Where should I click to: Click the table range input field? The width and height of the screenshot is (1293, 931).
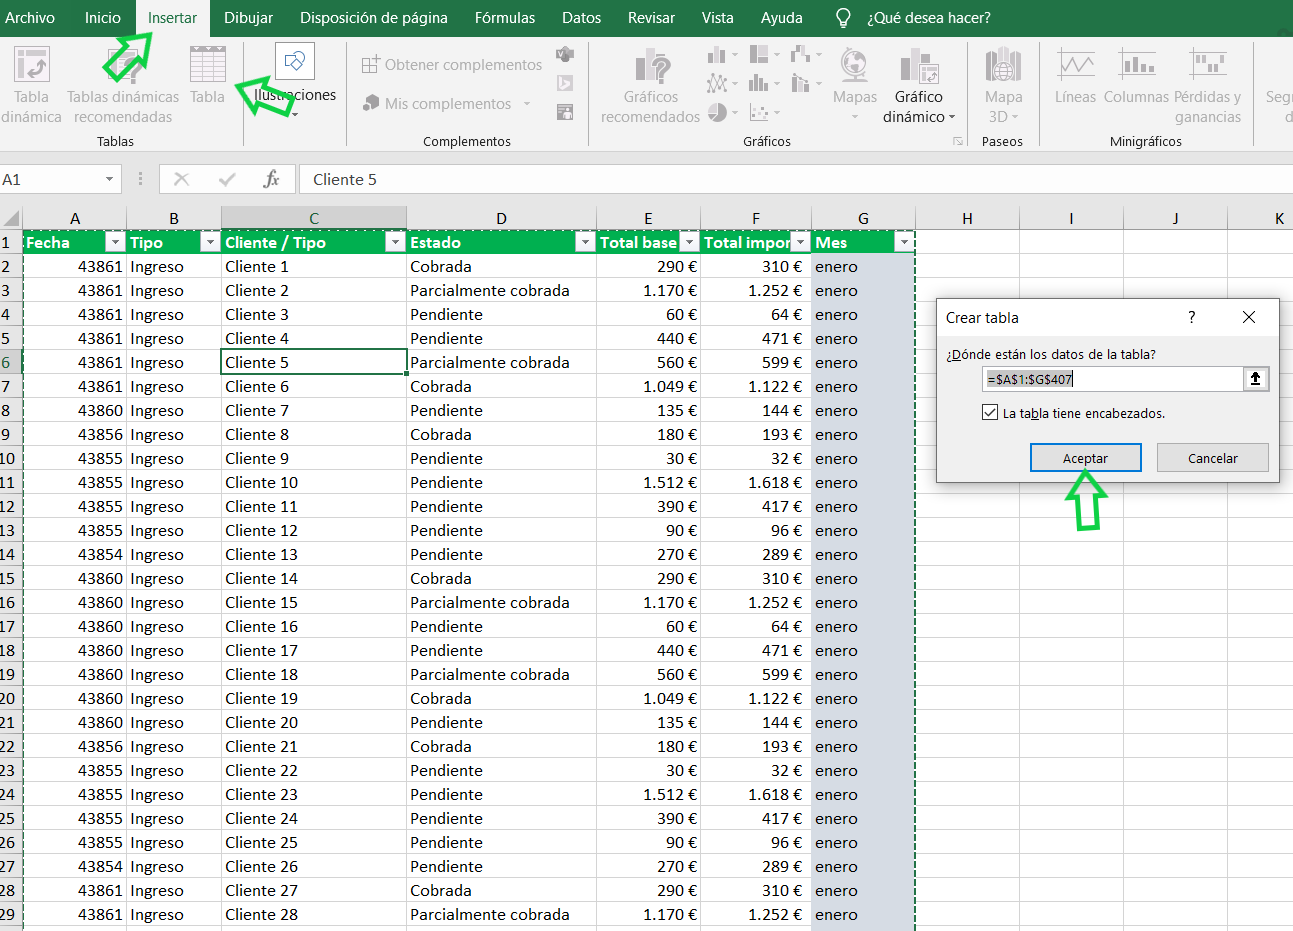(1113, 379)
